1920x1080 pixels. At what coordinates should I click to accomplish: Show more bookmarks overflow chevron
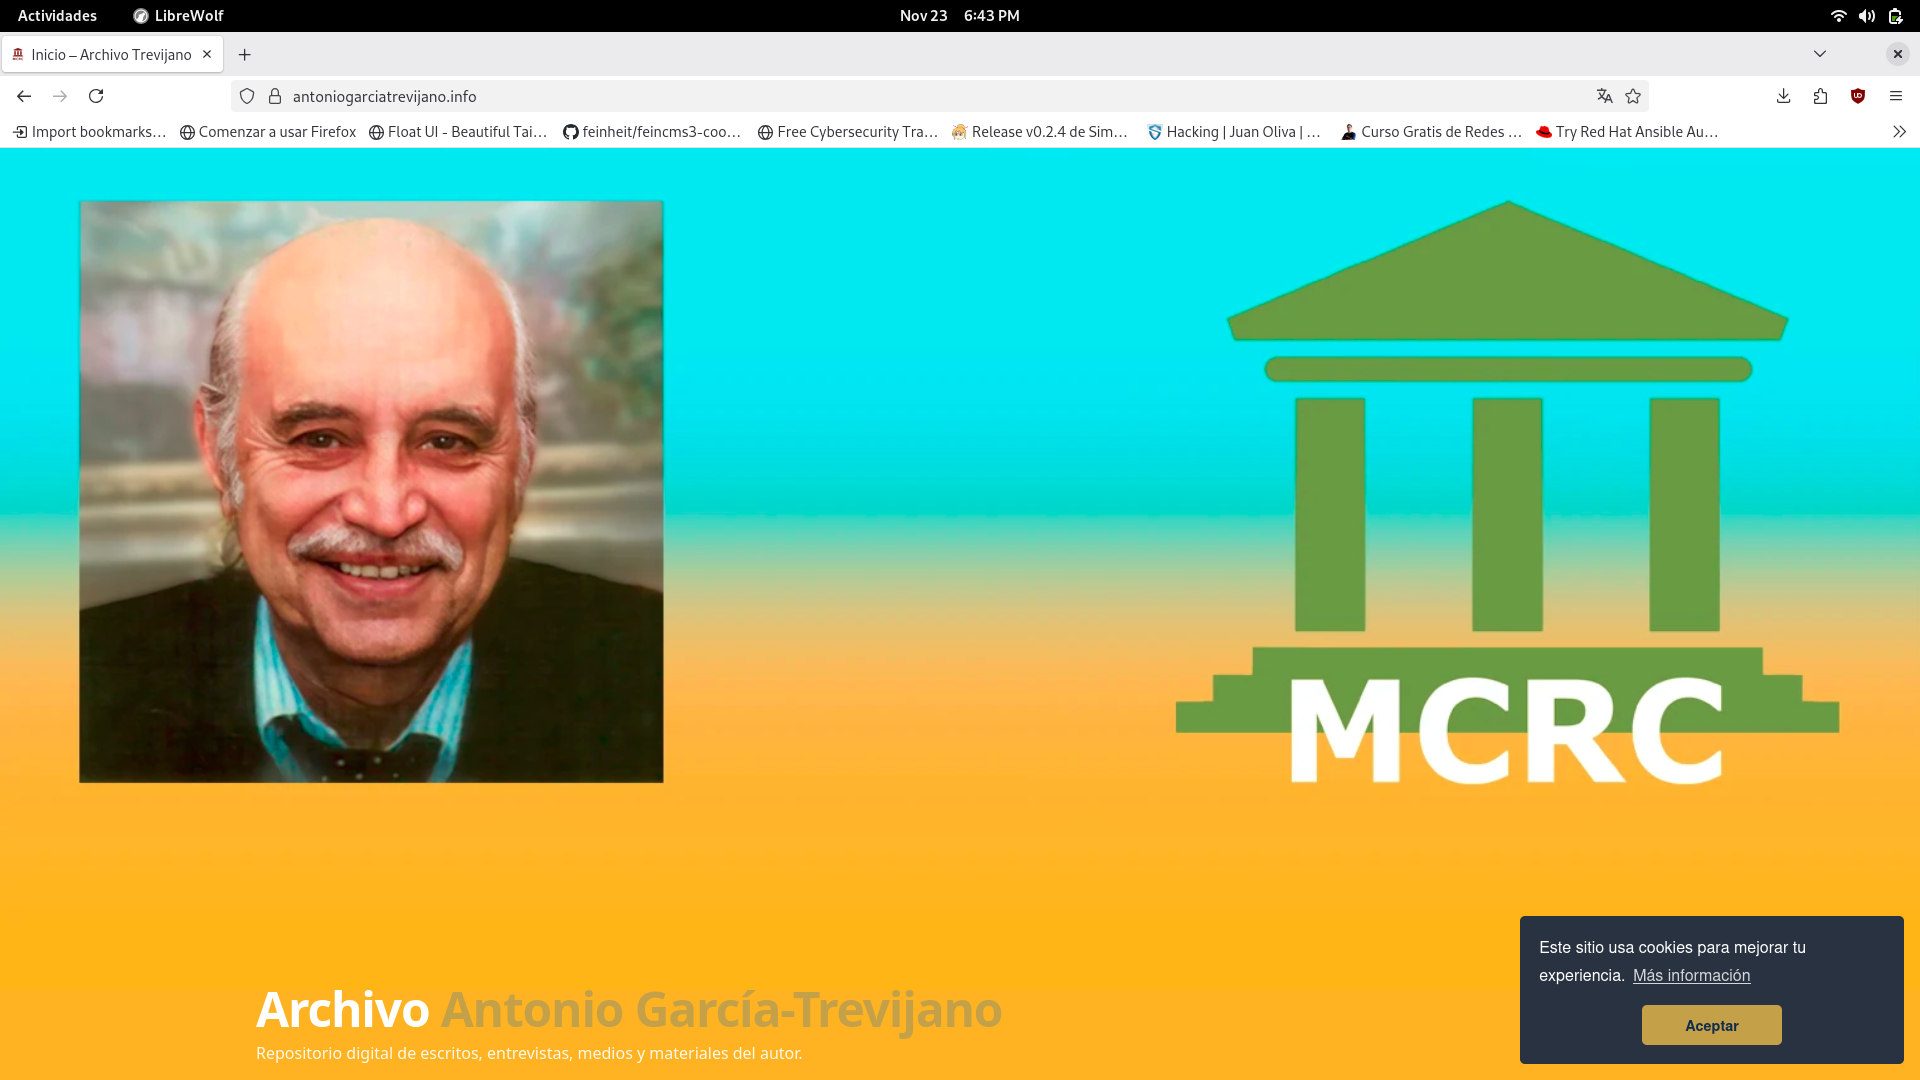coord(1899,132)
